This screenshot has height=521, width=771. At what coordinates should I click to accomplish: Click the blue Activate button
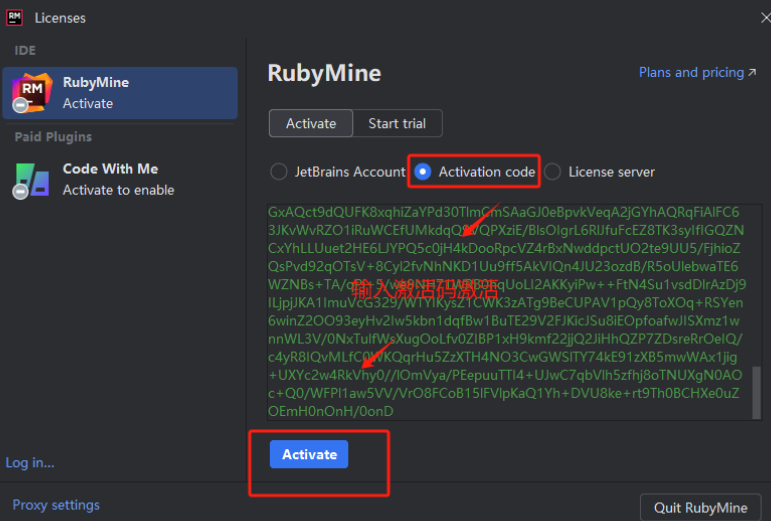[309, 454]
